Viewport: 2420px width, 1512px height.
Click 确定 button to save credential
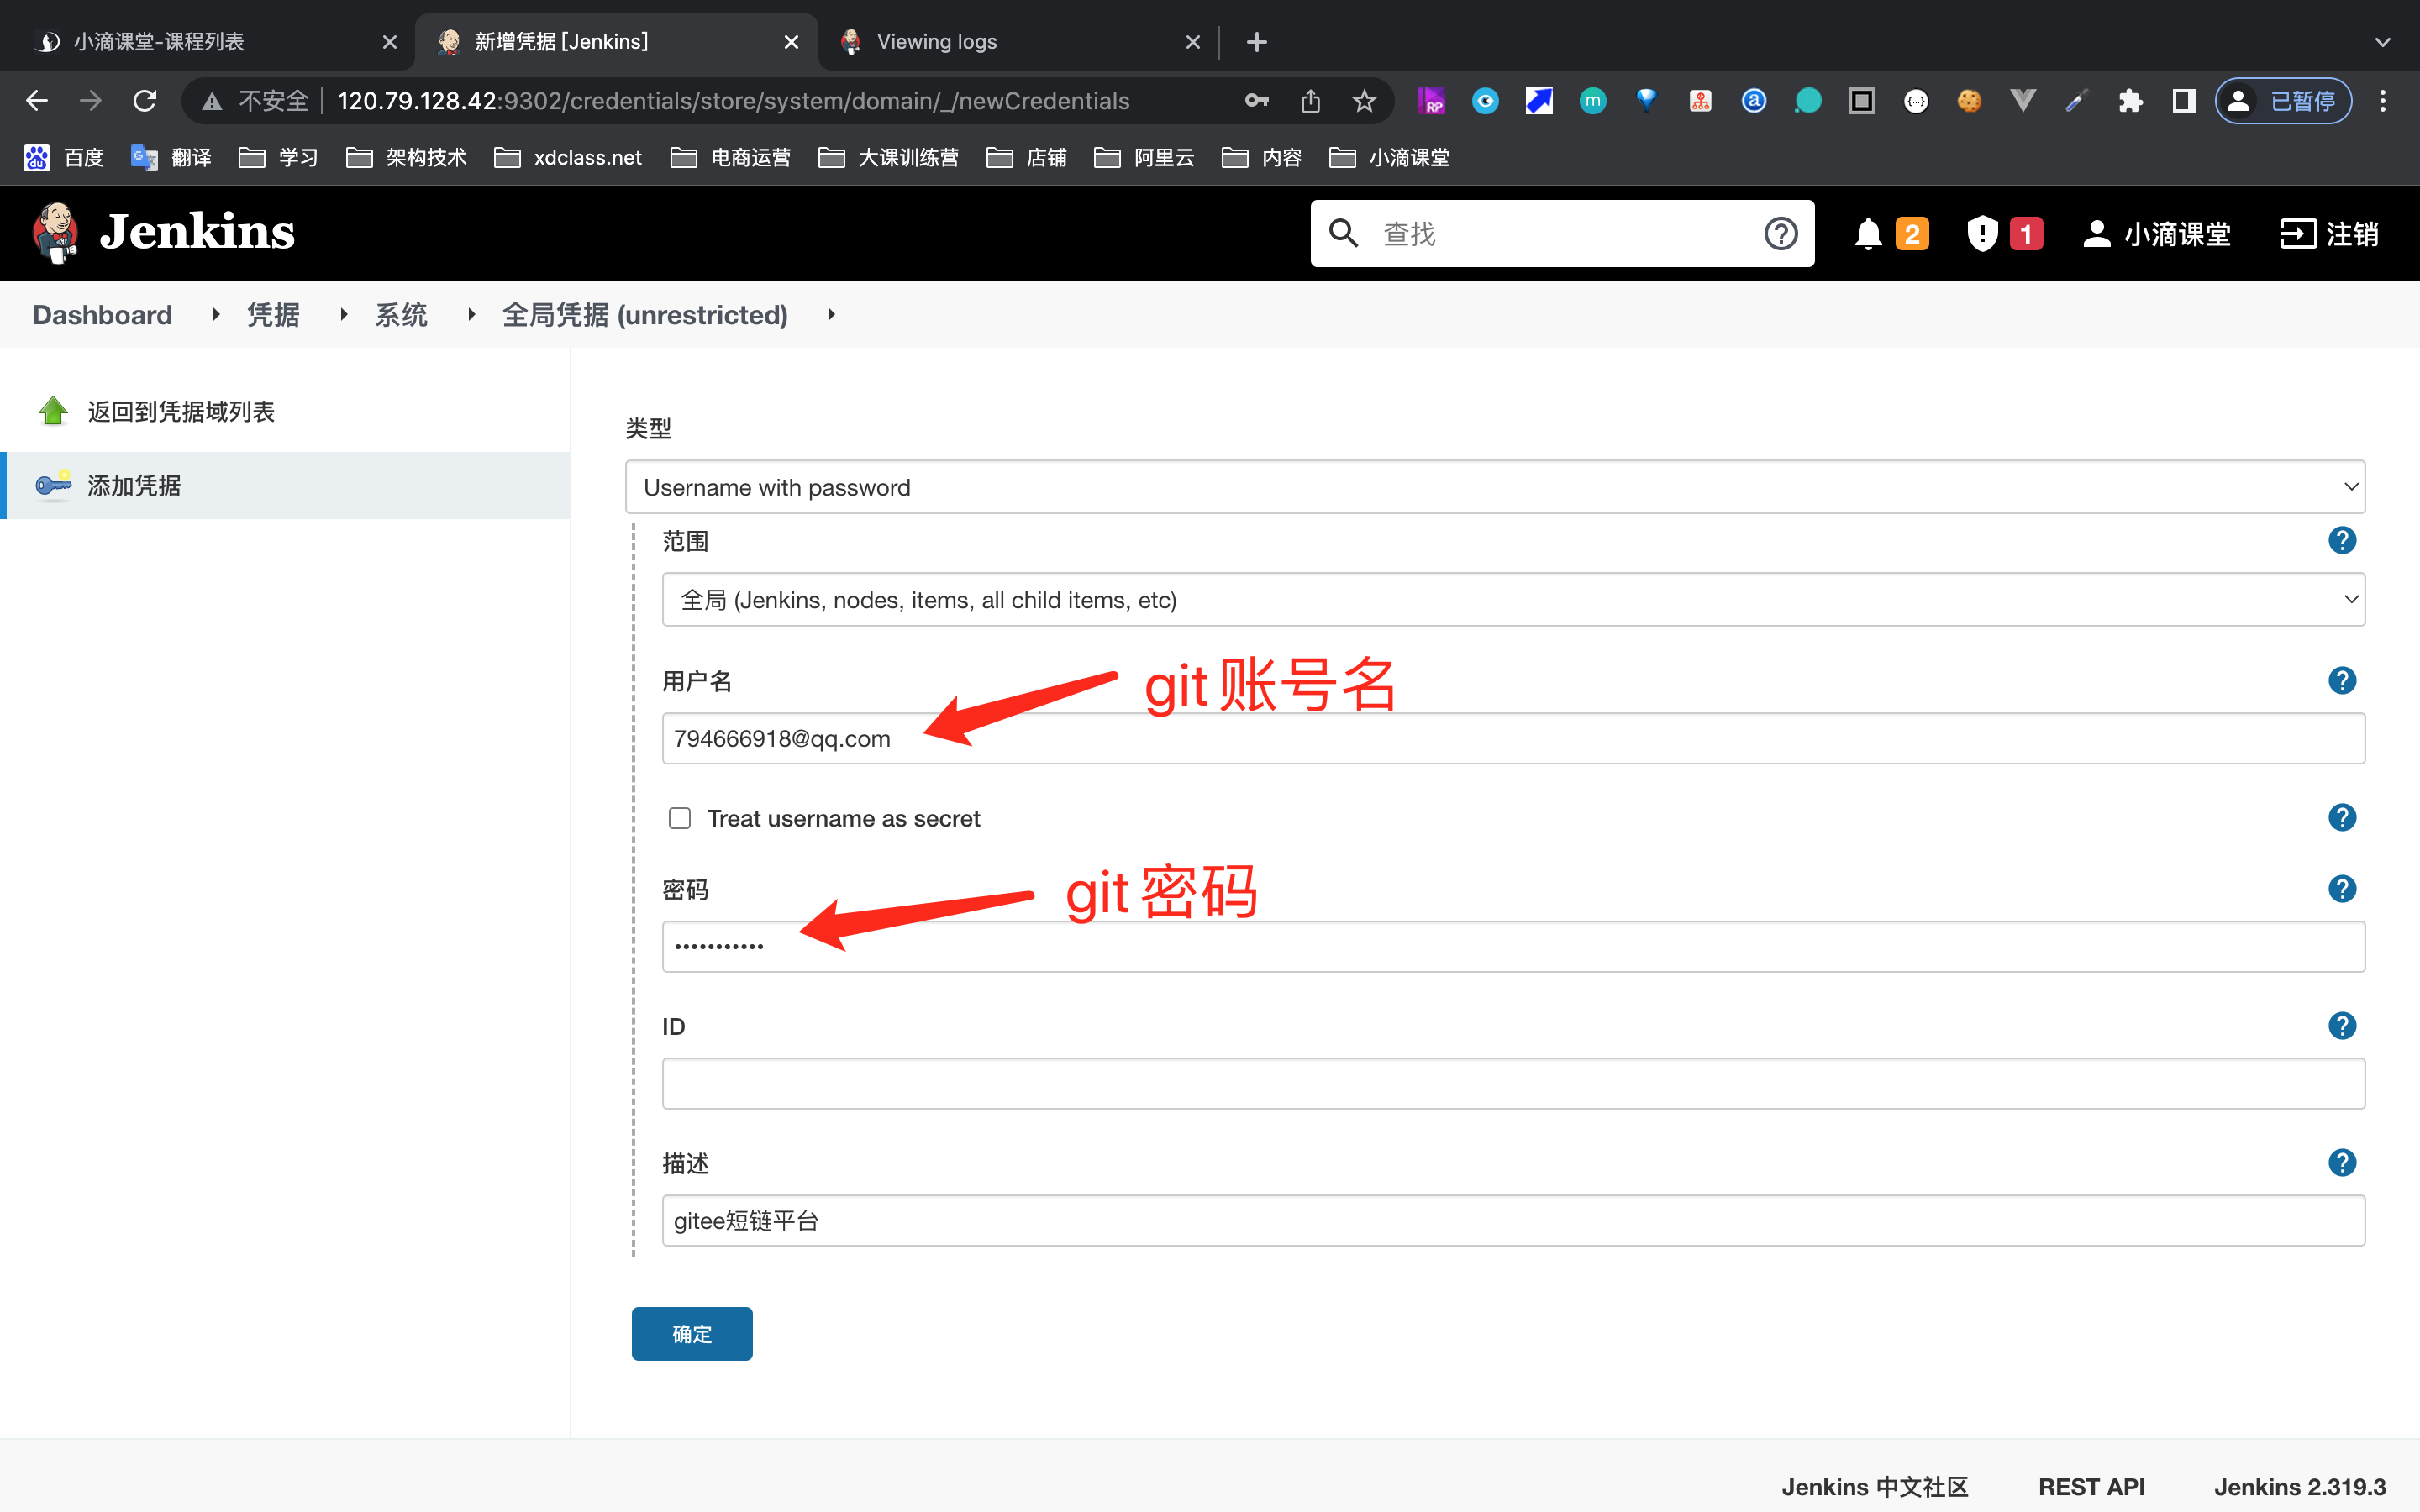[x=692, y=1334]
